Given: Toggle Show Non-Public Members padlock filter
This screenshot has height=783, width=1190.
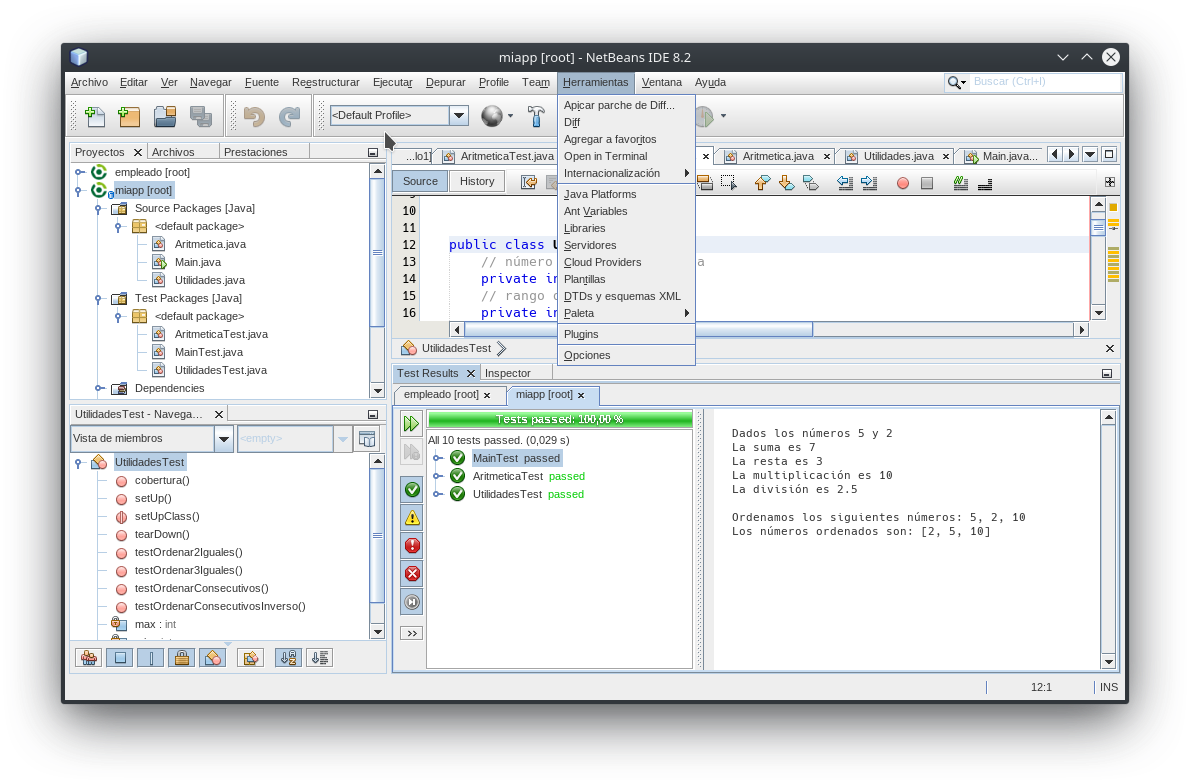Looking at the screenshot, I should pos(182,658).
